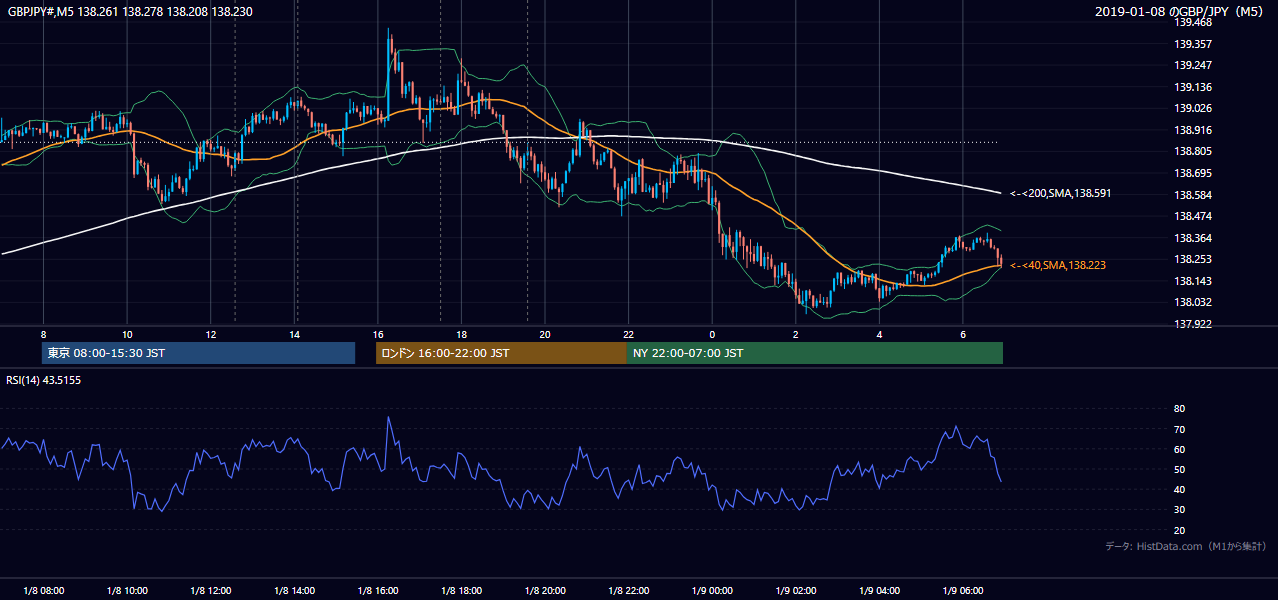Click price axis label 138.032
Screen dimensions: 1278x600
1193,302
